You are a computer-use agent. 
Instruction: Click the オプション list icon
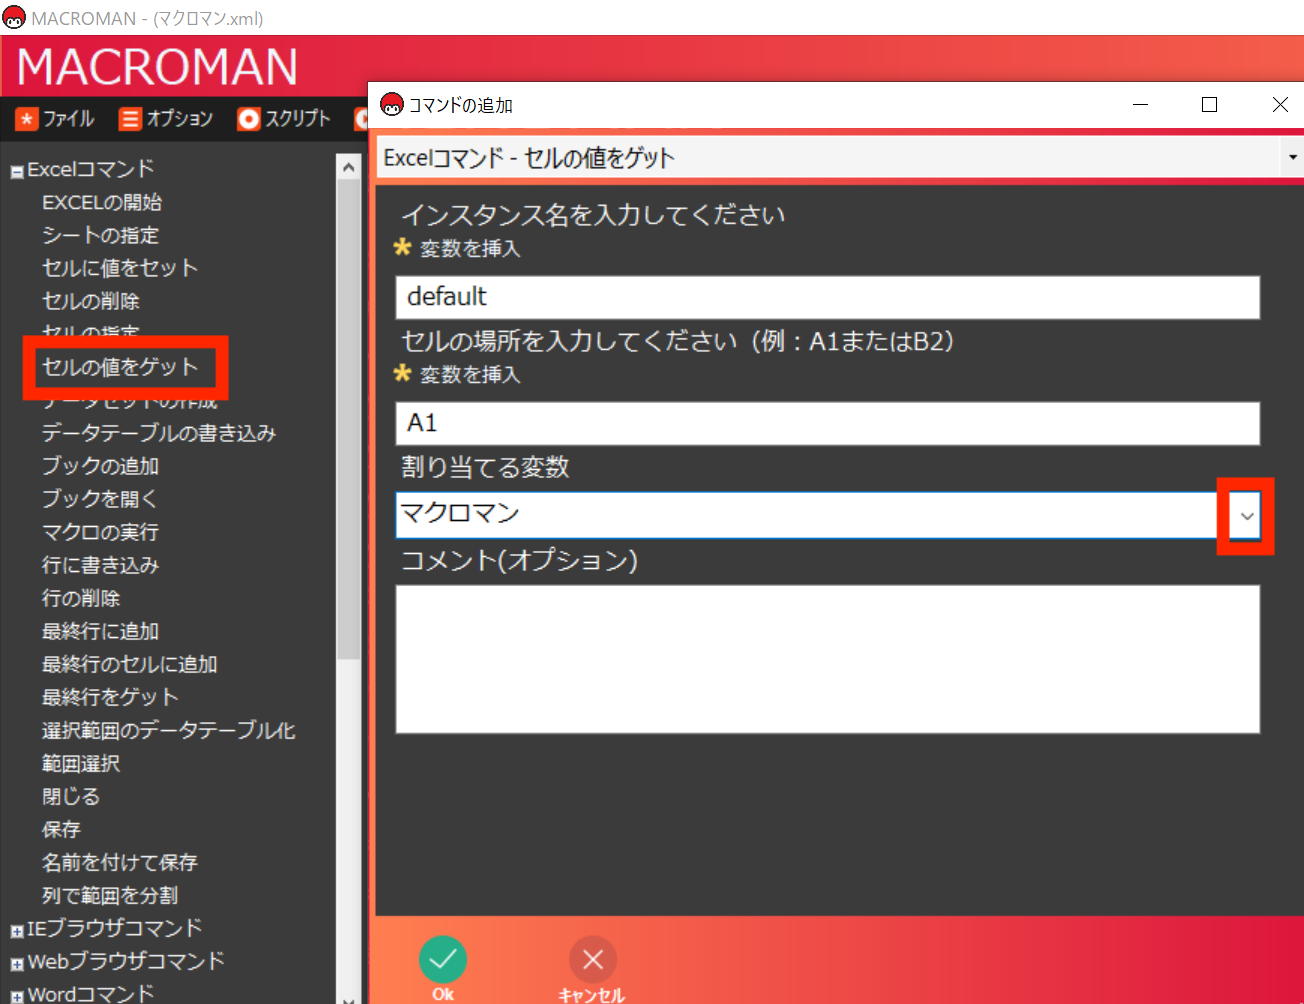pyautogui.click(x=130, y=120)
